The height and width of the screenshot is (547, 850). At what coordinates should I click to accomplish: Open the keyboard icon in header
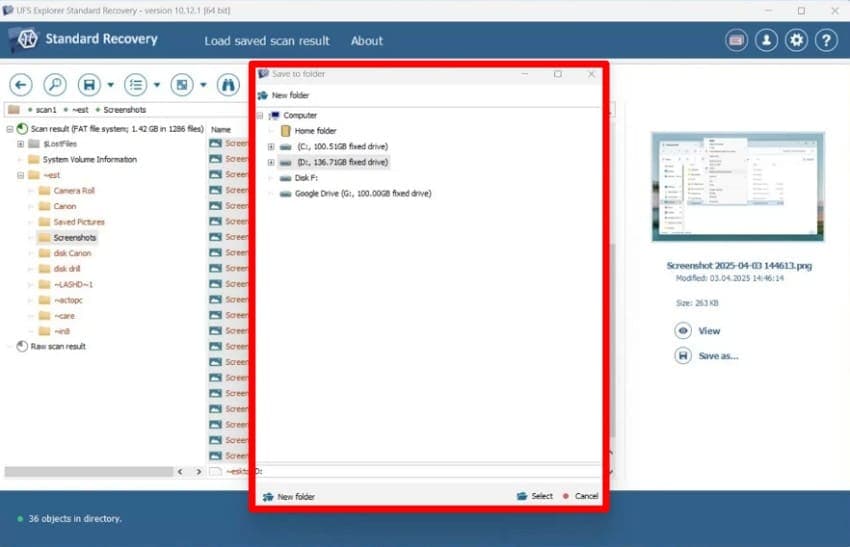[736, 40]
